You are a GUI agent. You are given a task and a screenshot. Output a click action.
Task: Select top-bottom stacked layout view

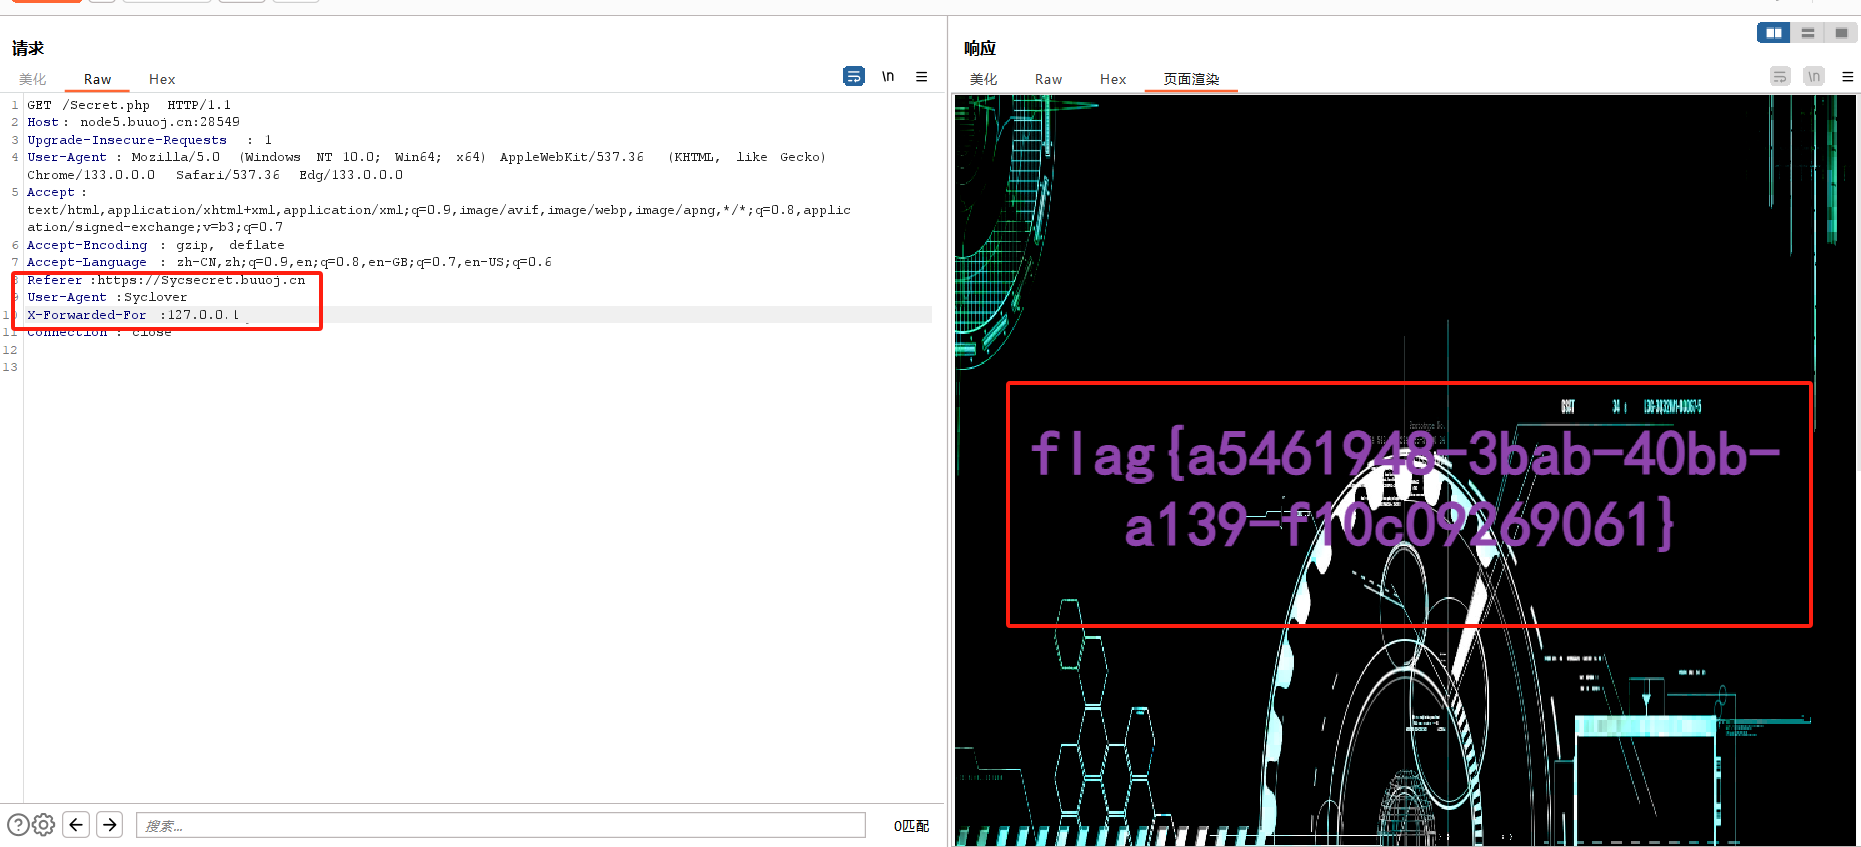pos(1807,33)
